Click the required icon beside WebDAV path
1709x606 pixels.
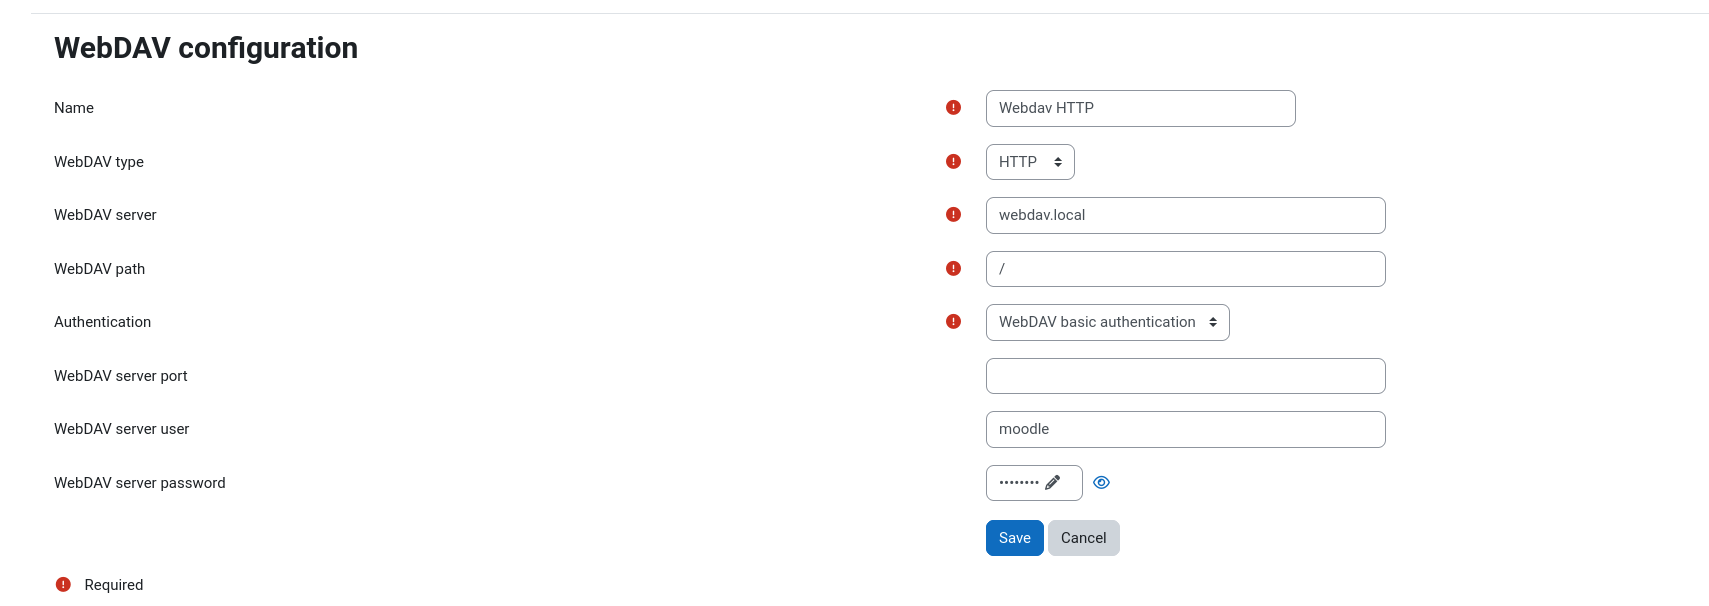953,269
